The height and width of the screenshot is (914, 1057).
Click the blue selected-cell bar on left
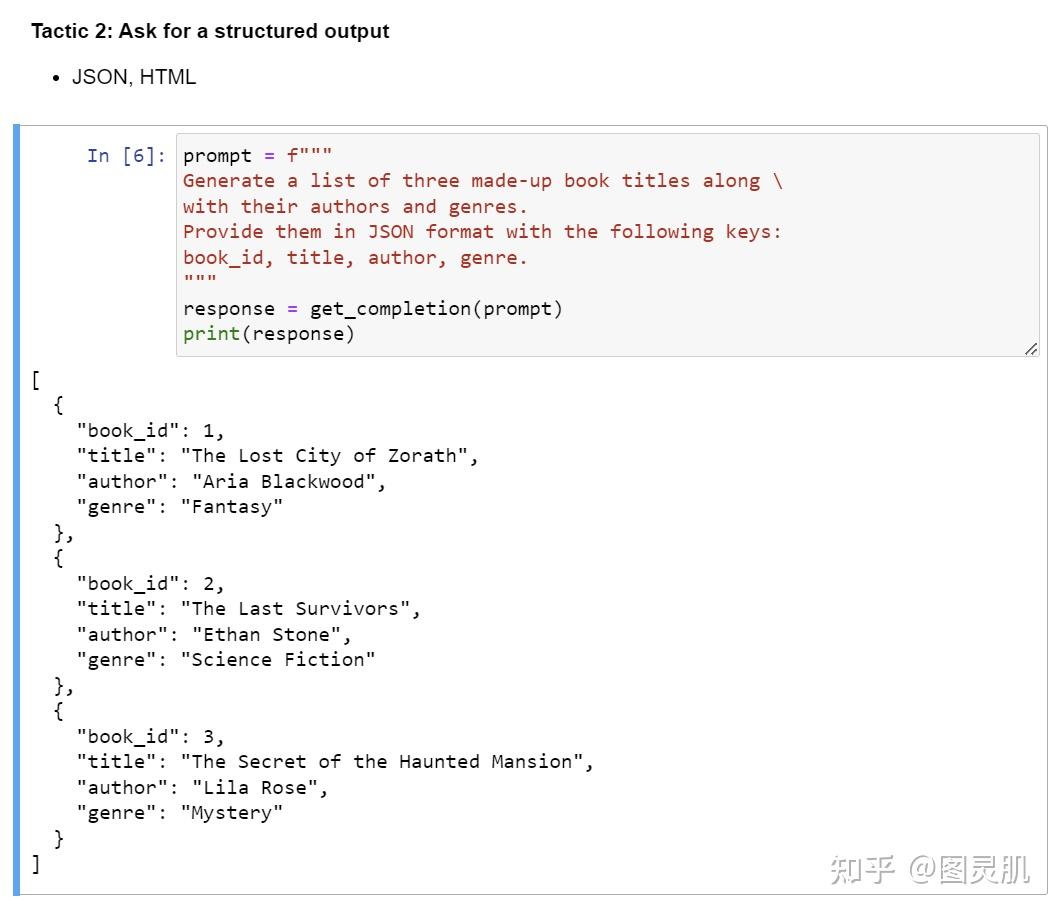[x=16, y=510]
